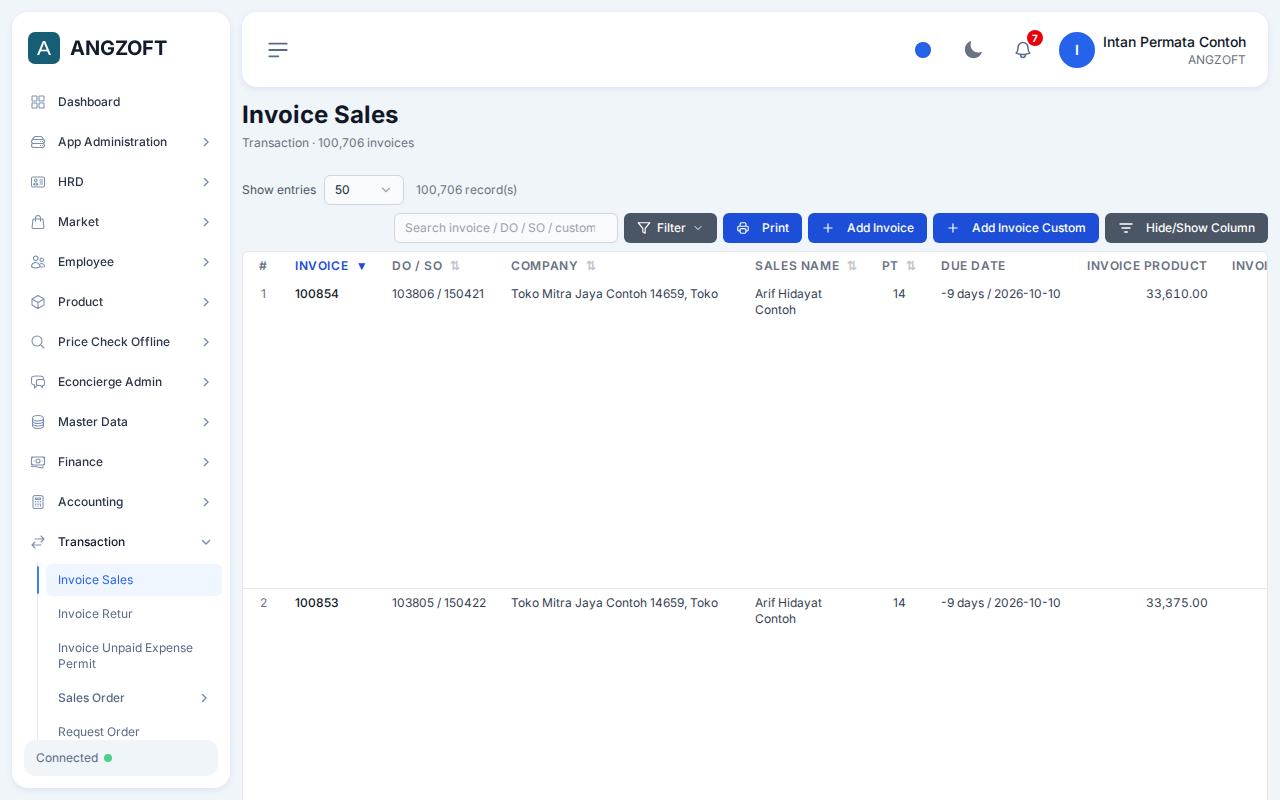Viewport: 1280px width, 800px height.
Task: Click the Employee people icon
Action: point(38,262)
